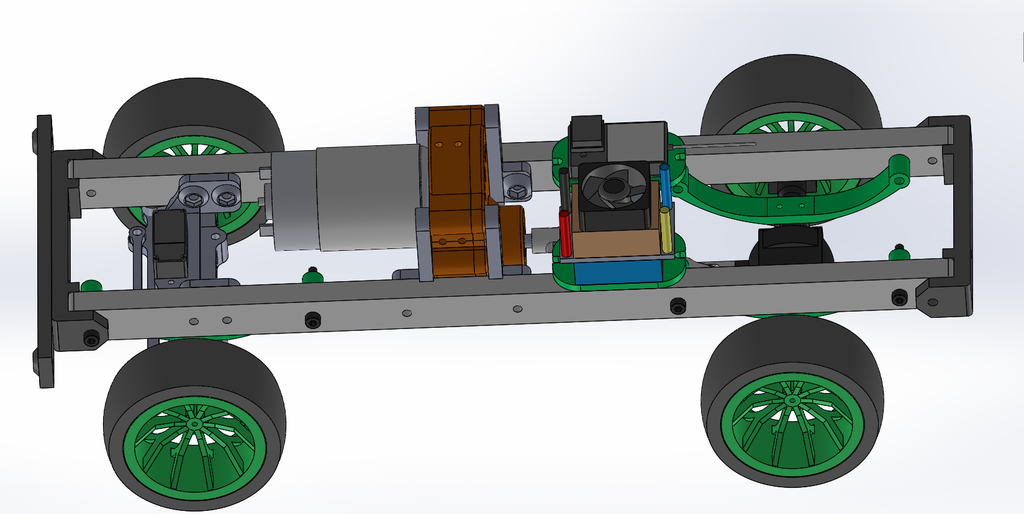Click the near gray frame rail
The height and width of the screenshot is (514, 1024).
tap(509, 298)
